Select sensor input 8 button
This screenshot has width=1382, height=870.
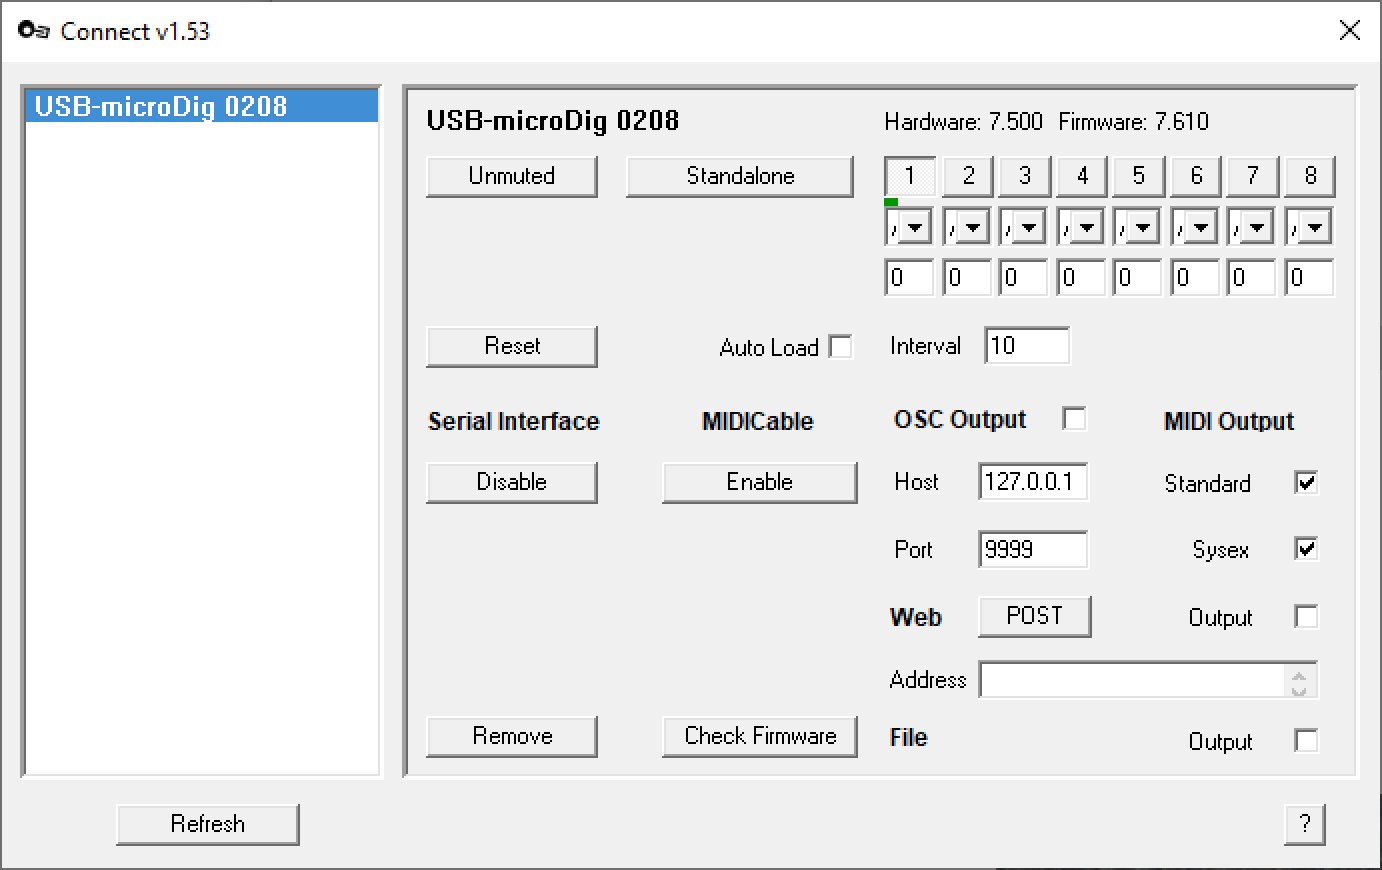(1310, 177)
